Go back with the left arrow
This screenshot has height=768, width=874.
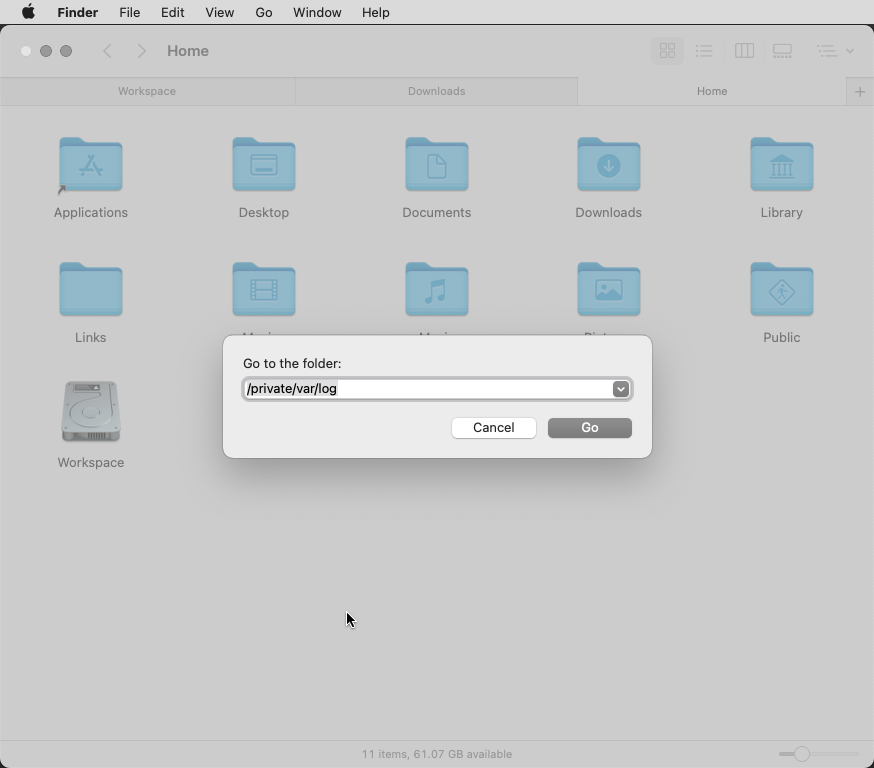click(x=108, y=51)
